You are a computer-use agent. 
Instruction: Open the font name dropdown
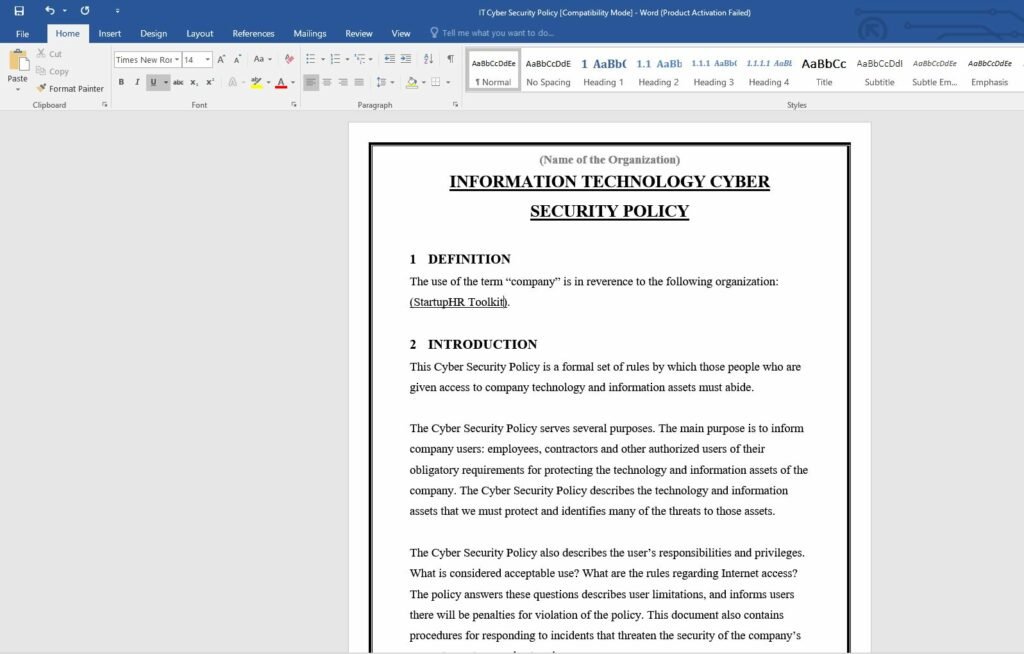click(x=177, y=60)
